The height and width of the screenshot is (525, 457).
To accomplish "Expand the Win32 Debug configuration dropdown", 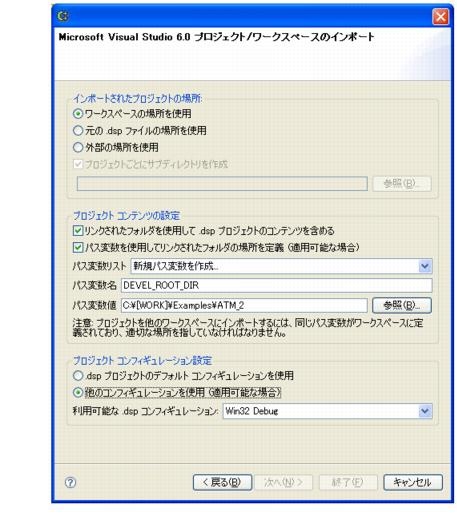I will point(327,411).
